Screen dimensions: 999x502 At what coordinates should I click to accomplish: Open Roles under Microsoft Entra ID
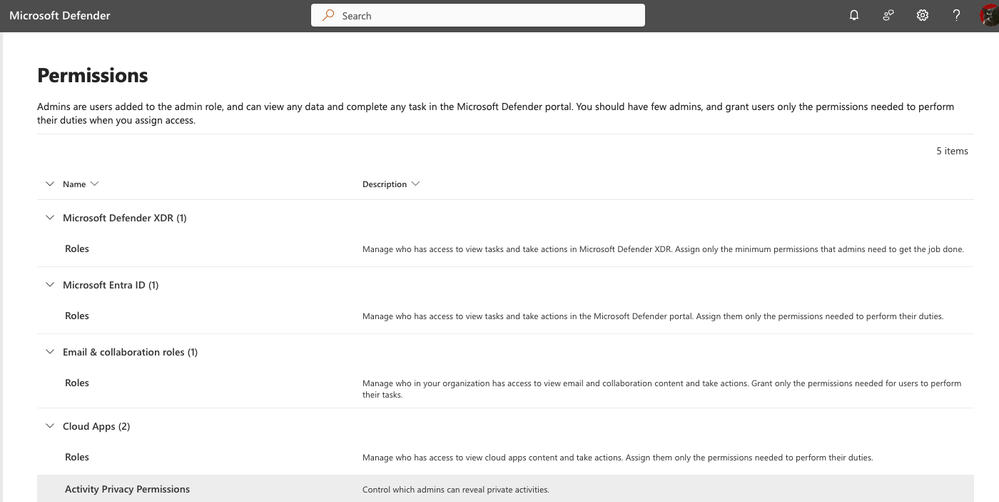pyautogui.click(x=76, y=315)
